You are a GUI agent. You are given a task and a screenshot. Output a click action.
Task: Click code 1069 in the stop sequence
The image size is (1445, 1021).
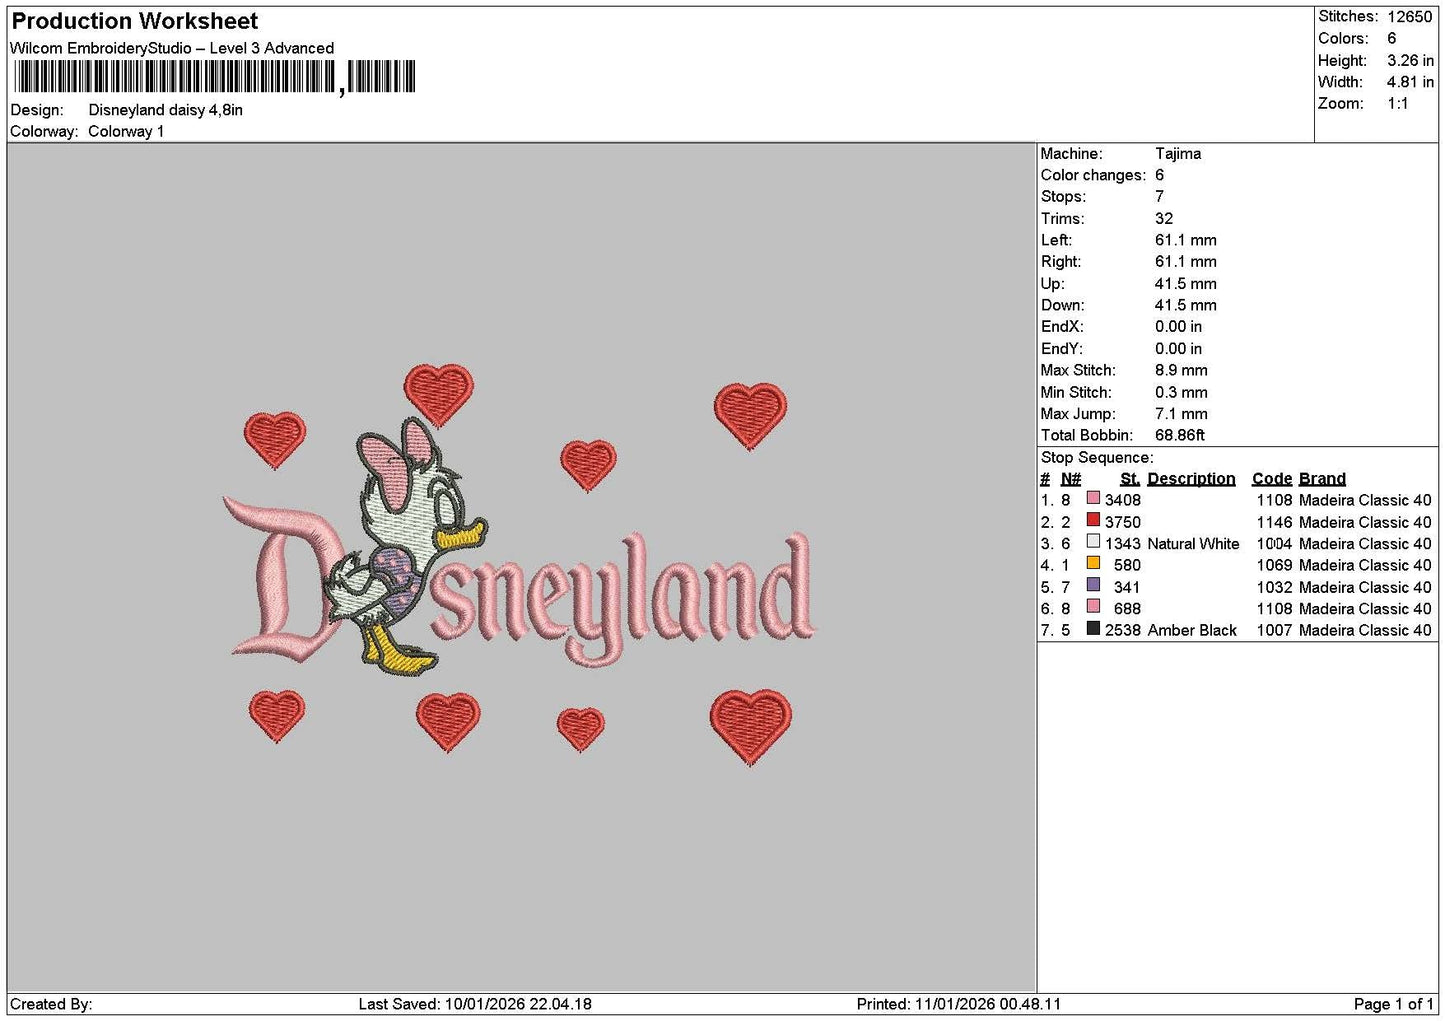1275,565
